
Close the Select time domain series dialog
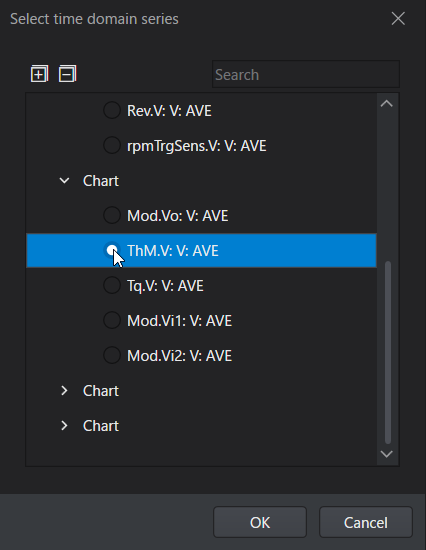[398, 19]
